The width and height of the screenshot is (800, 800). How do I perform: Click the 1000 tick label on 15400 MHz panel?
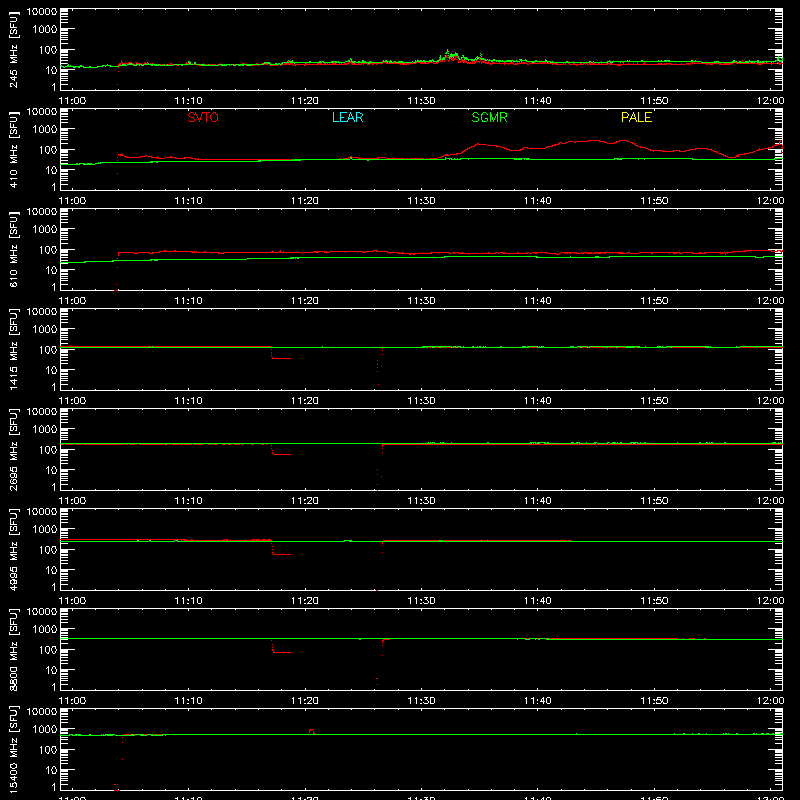pos(45,730)
